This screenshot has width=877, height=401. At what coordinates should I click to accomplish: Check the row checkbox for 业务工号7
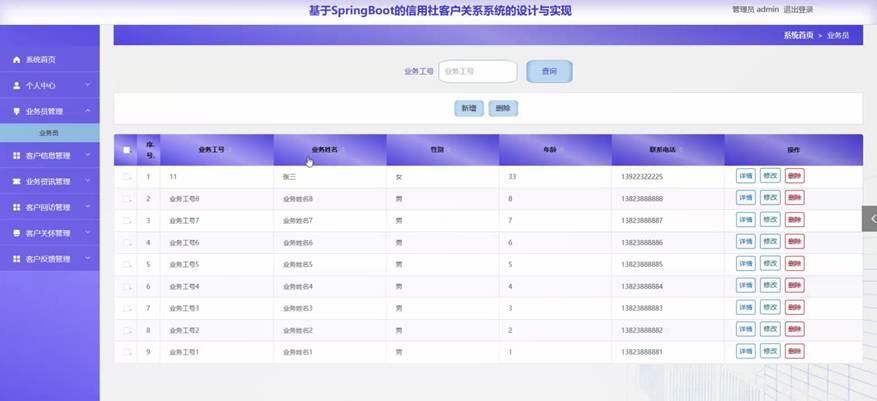pyautogui.click(x=126, y=220)
